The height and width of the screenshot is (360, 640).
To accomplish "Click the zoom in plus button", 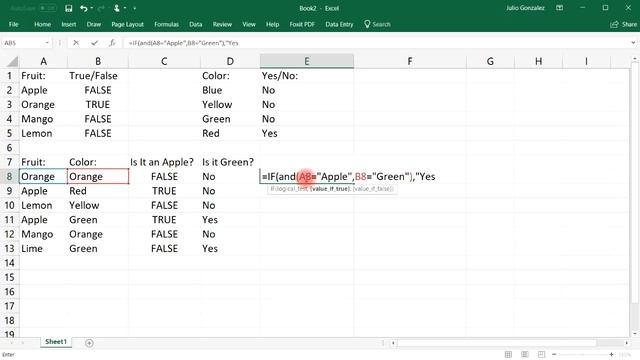I will [x=611, y=354].
